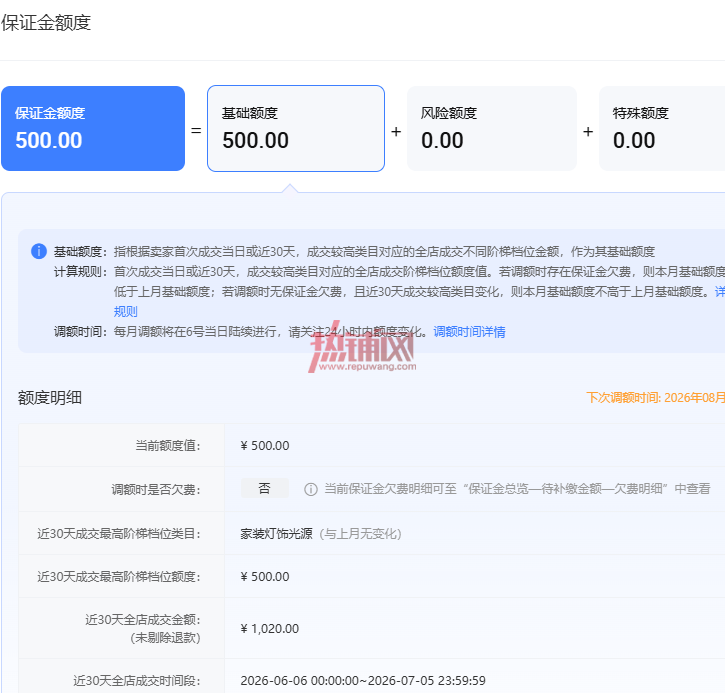Viewport: 725px width, 693px height.
Task: Click the blue info icon beside 基础额度
Action: pos(39,251)
